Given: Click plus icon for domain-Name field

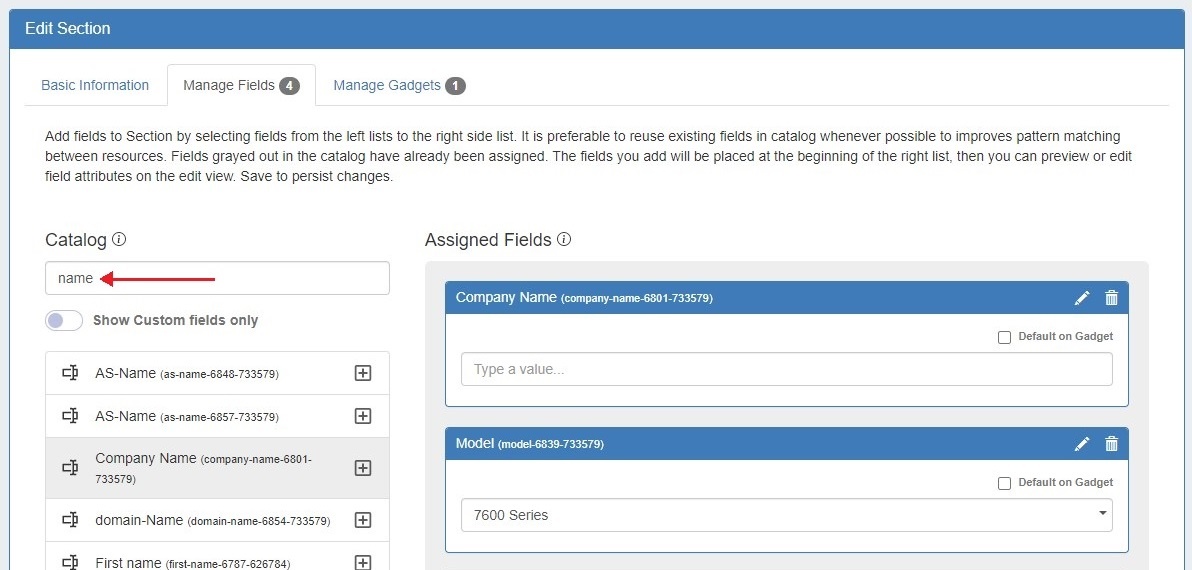Looking at the screenshot, I should coord(363,520).
